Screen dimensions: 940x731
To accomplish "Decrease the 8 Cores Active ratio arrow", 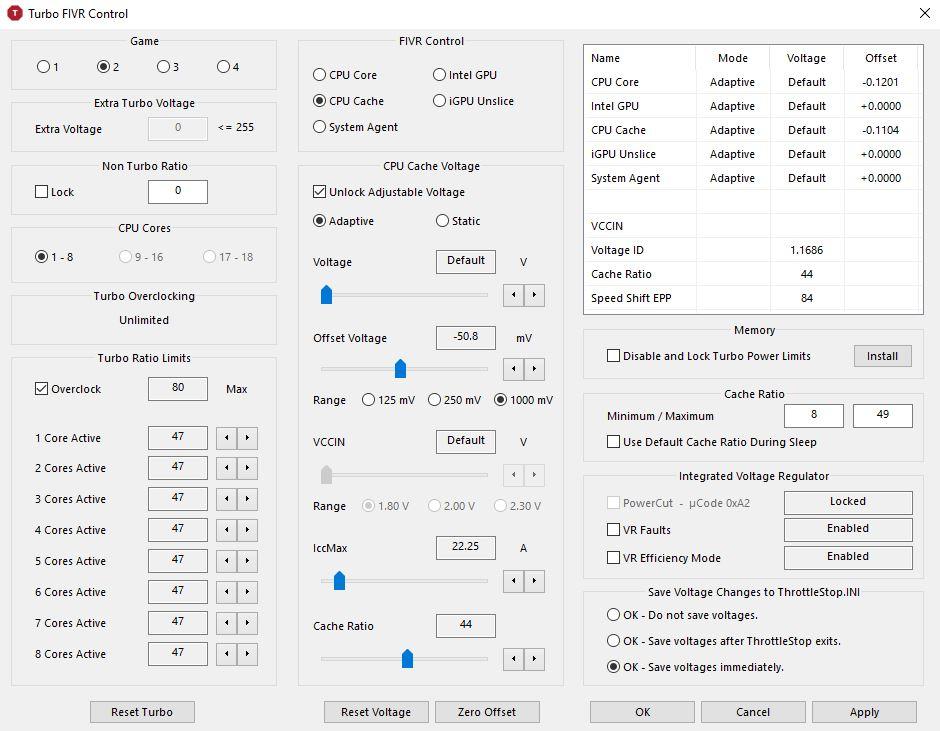I will pos(227,654).
